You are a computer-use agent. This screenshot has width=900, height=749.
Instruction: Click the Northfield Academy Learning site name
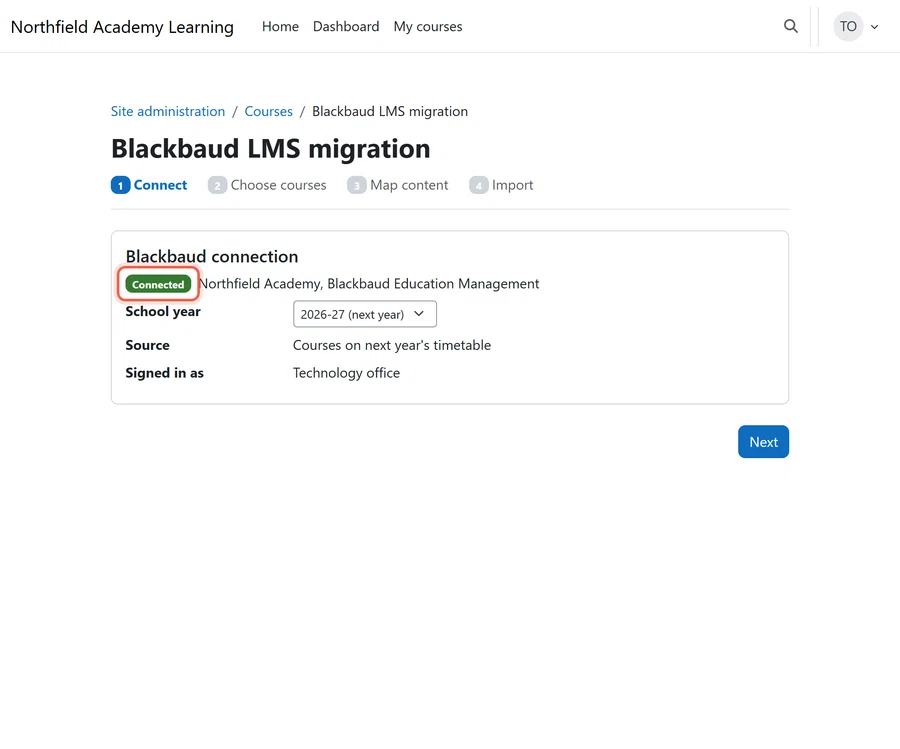[x=122, y=27]
